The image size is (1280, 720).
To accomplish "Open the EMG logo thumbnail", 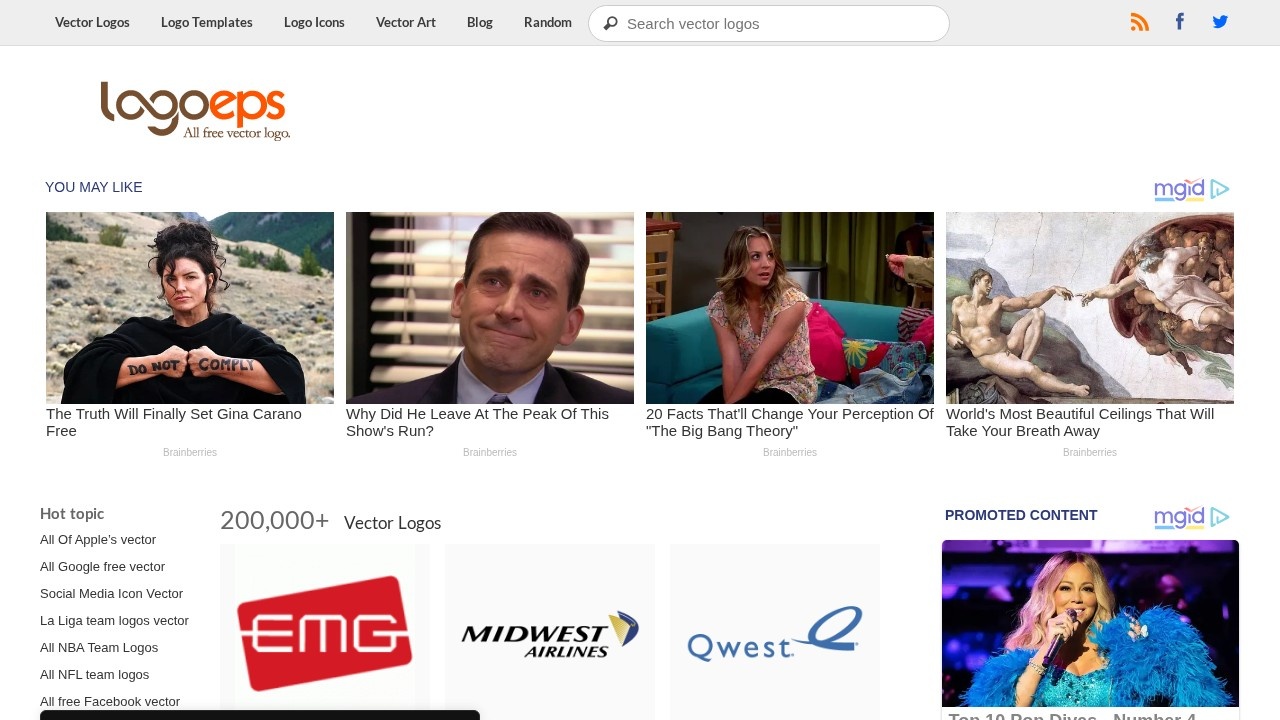I will 325,632.
